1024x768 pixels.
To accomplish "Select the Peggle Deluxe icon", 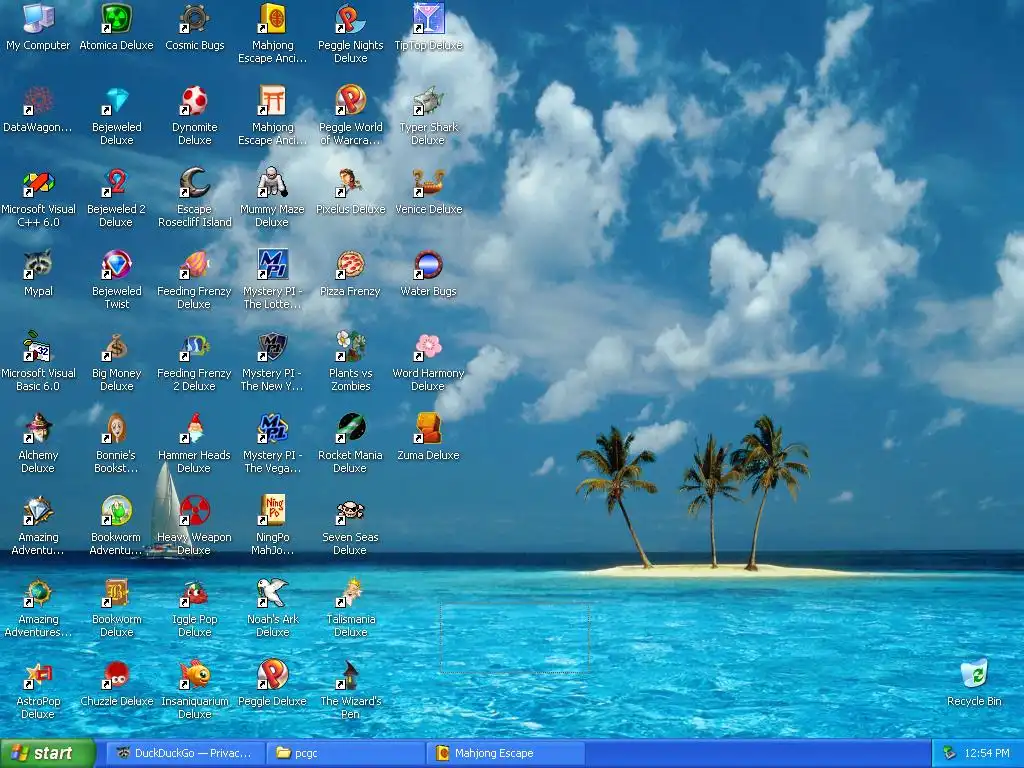I will (x=272, y=675).
